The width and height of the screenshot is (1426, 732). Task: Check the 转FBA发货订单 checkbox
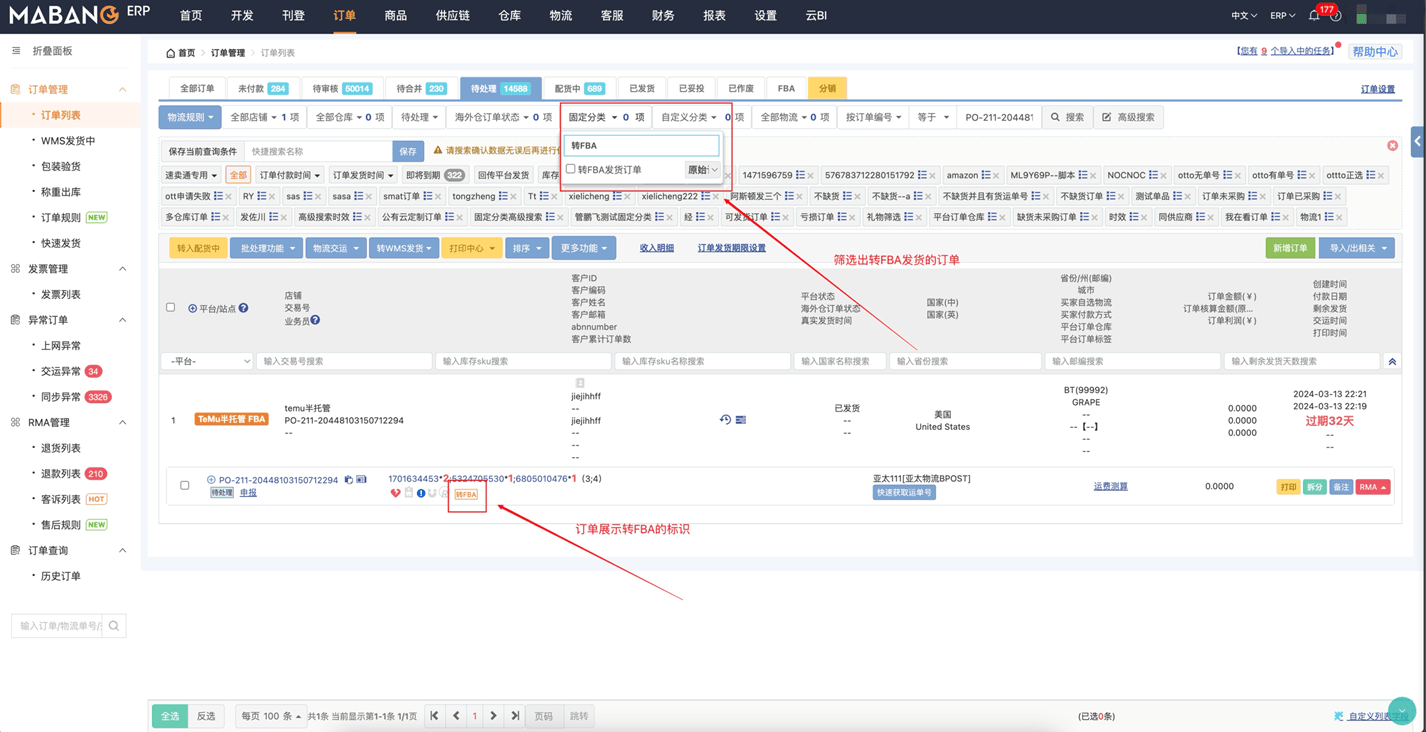pos(571,170)
